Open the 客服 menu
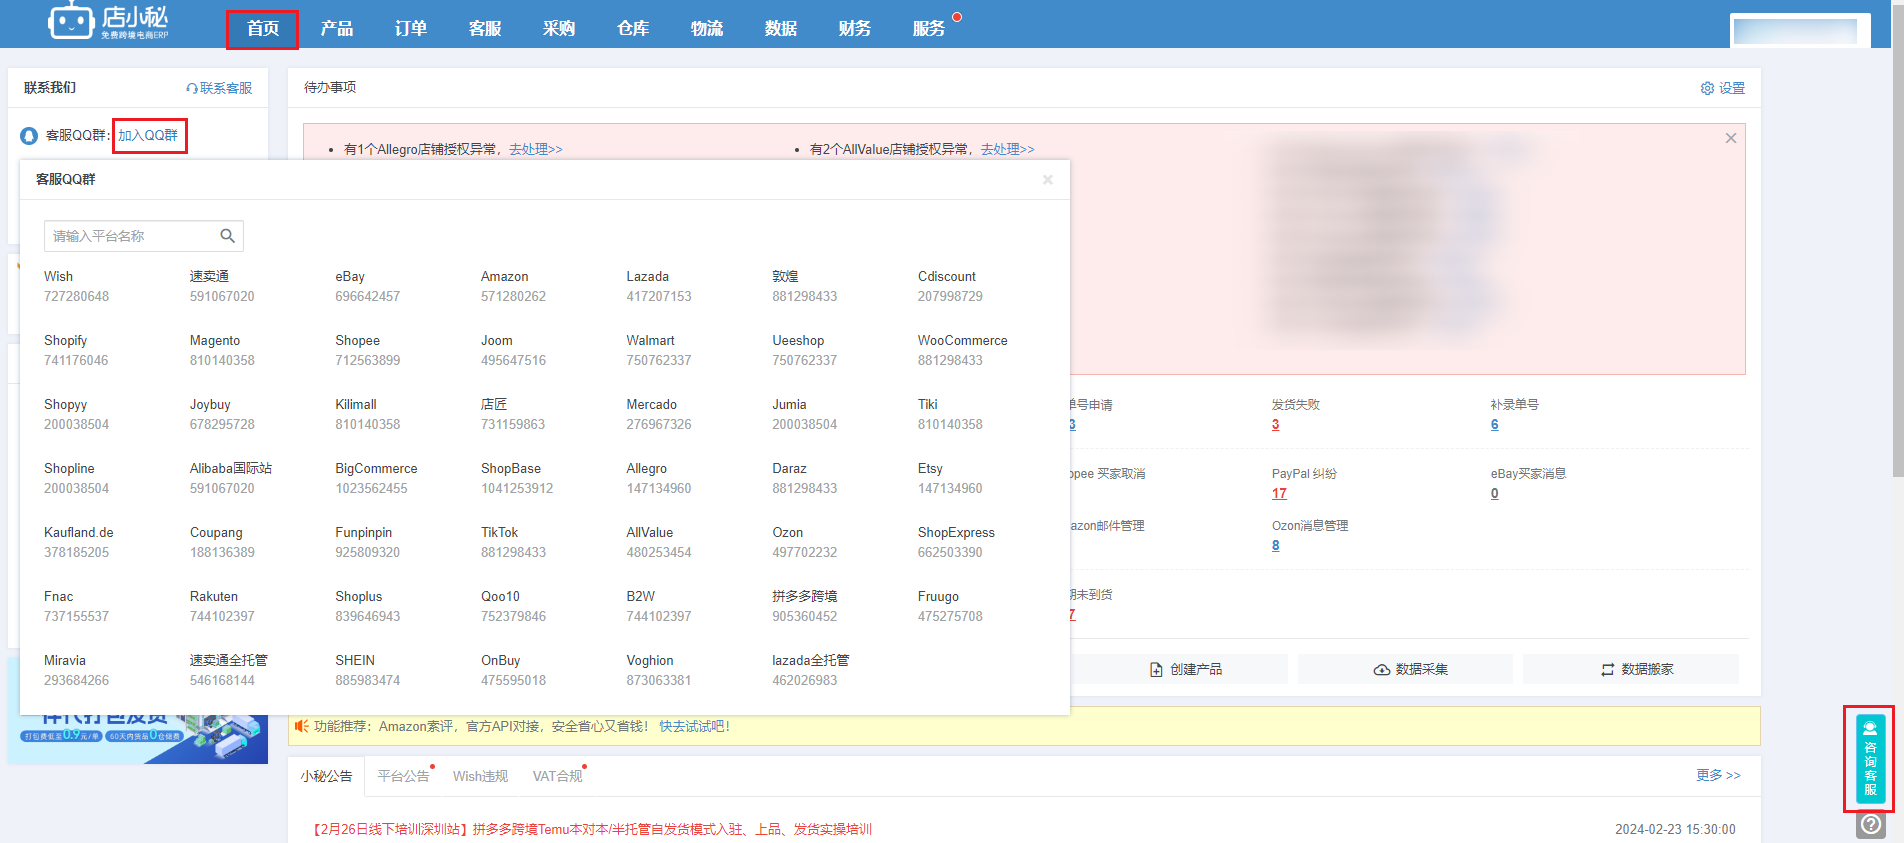 point(485,29)
